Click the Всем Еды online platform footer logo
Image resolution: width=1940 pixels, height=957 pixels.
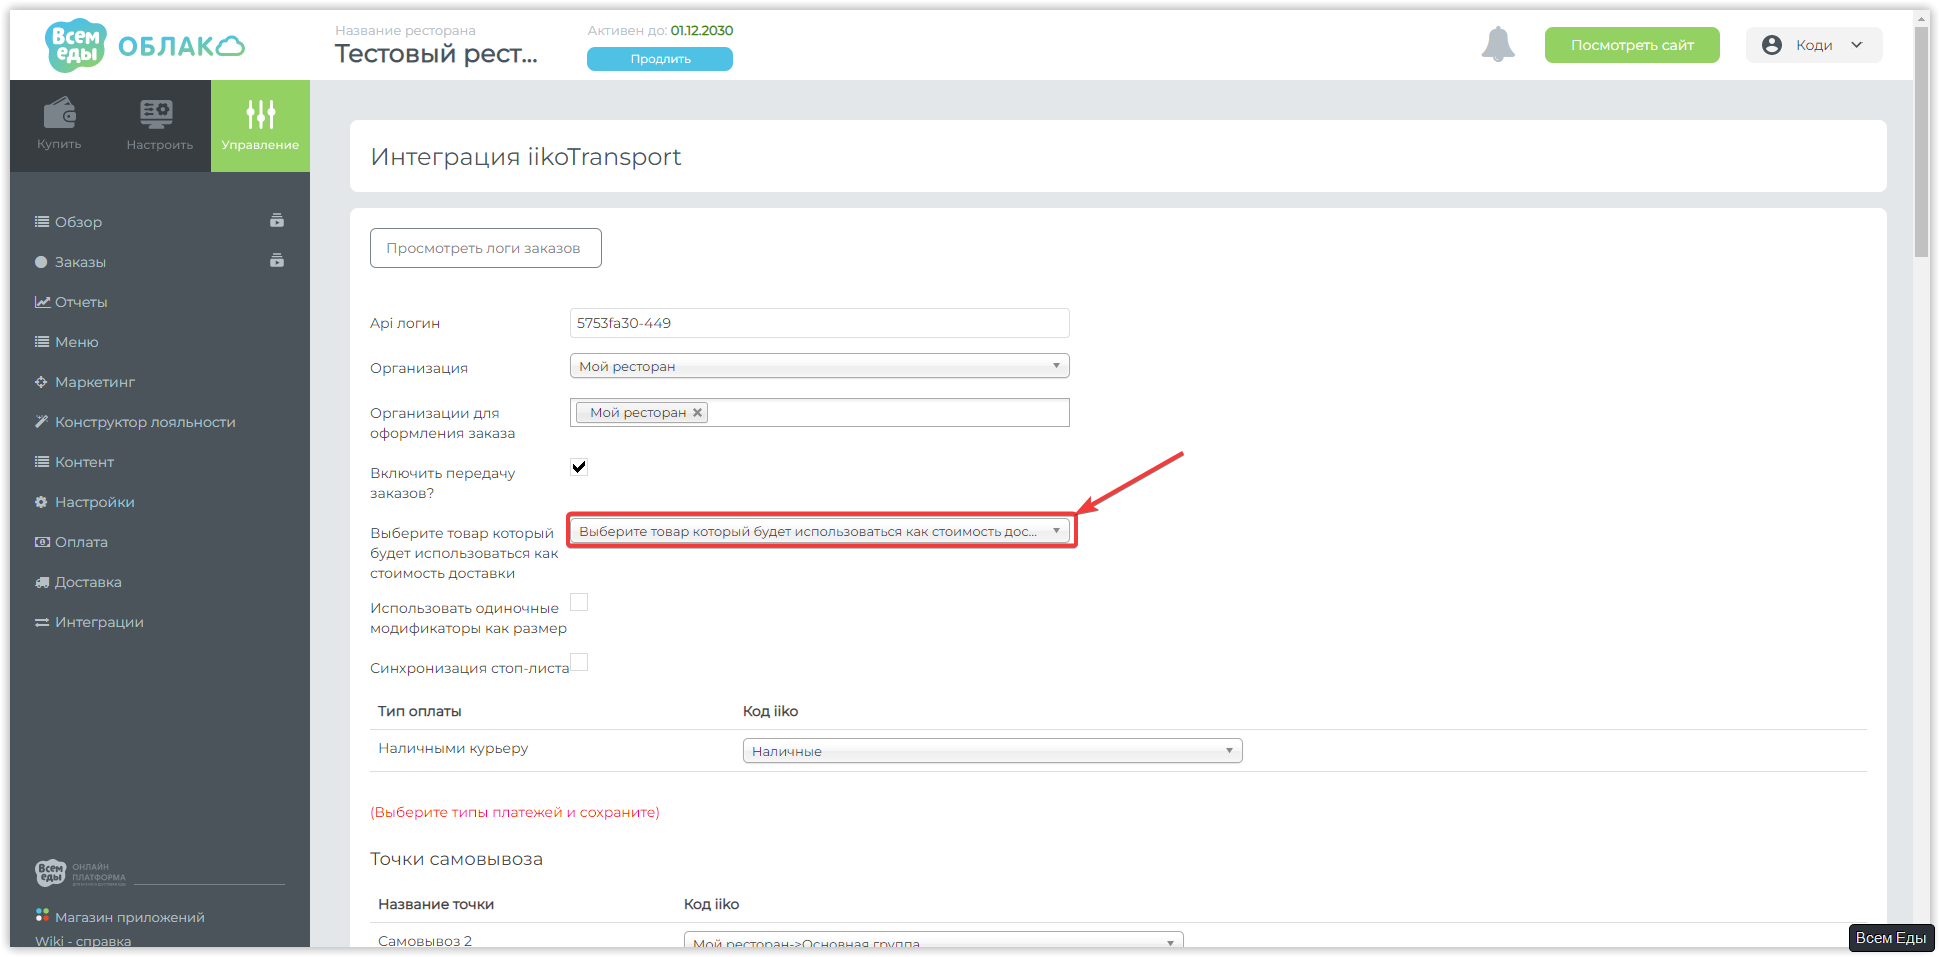[x=80, y=874]
